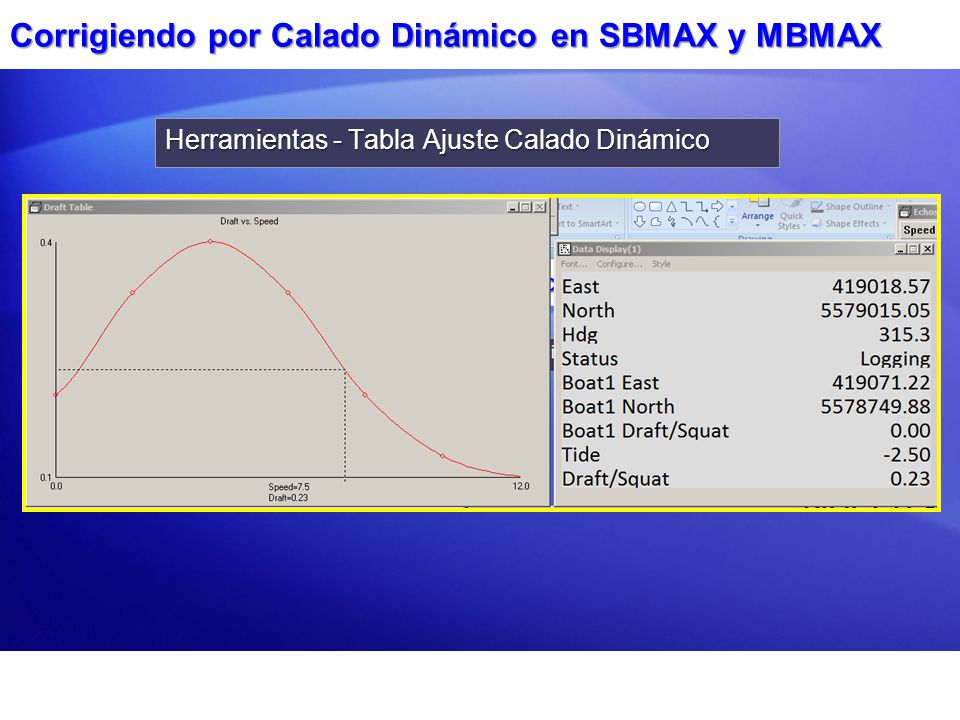This screenshot has width=960, height=720.
Task: Maximize the Data Display window
Action: 913,249
